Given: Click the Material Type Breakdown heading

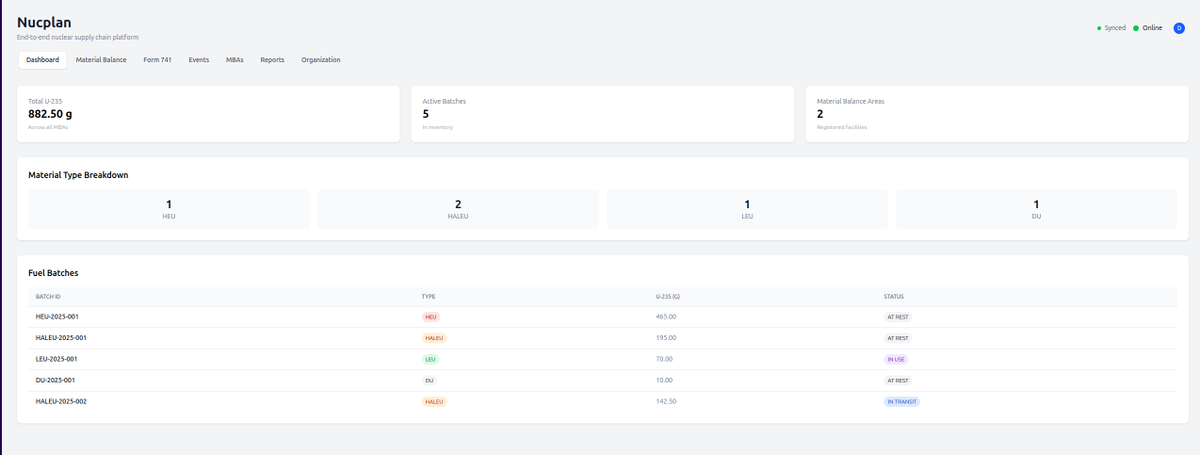Looking at the screenshot, I should (x=78, y=175).
